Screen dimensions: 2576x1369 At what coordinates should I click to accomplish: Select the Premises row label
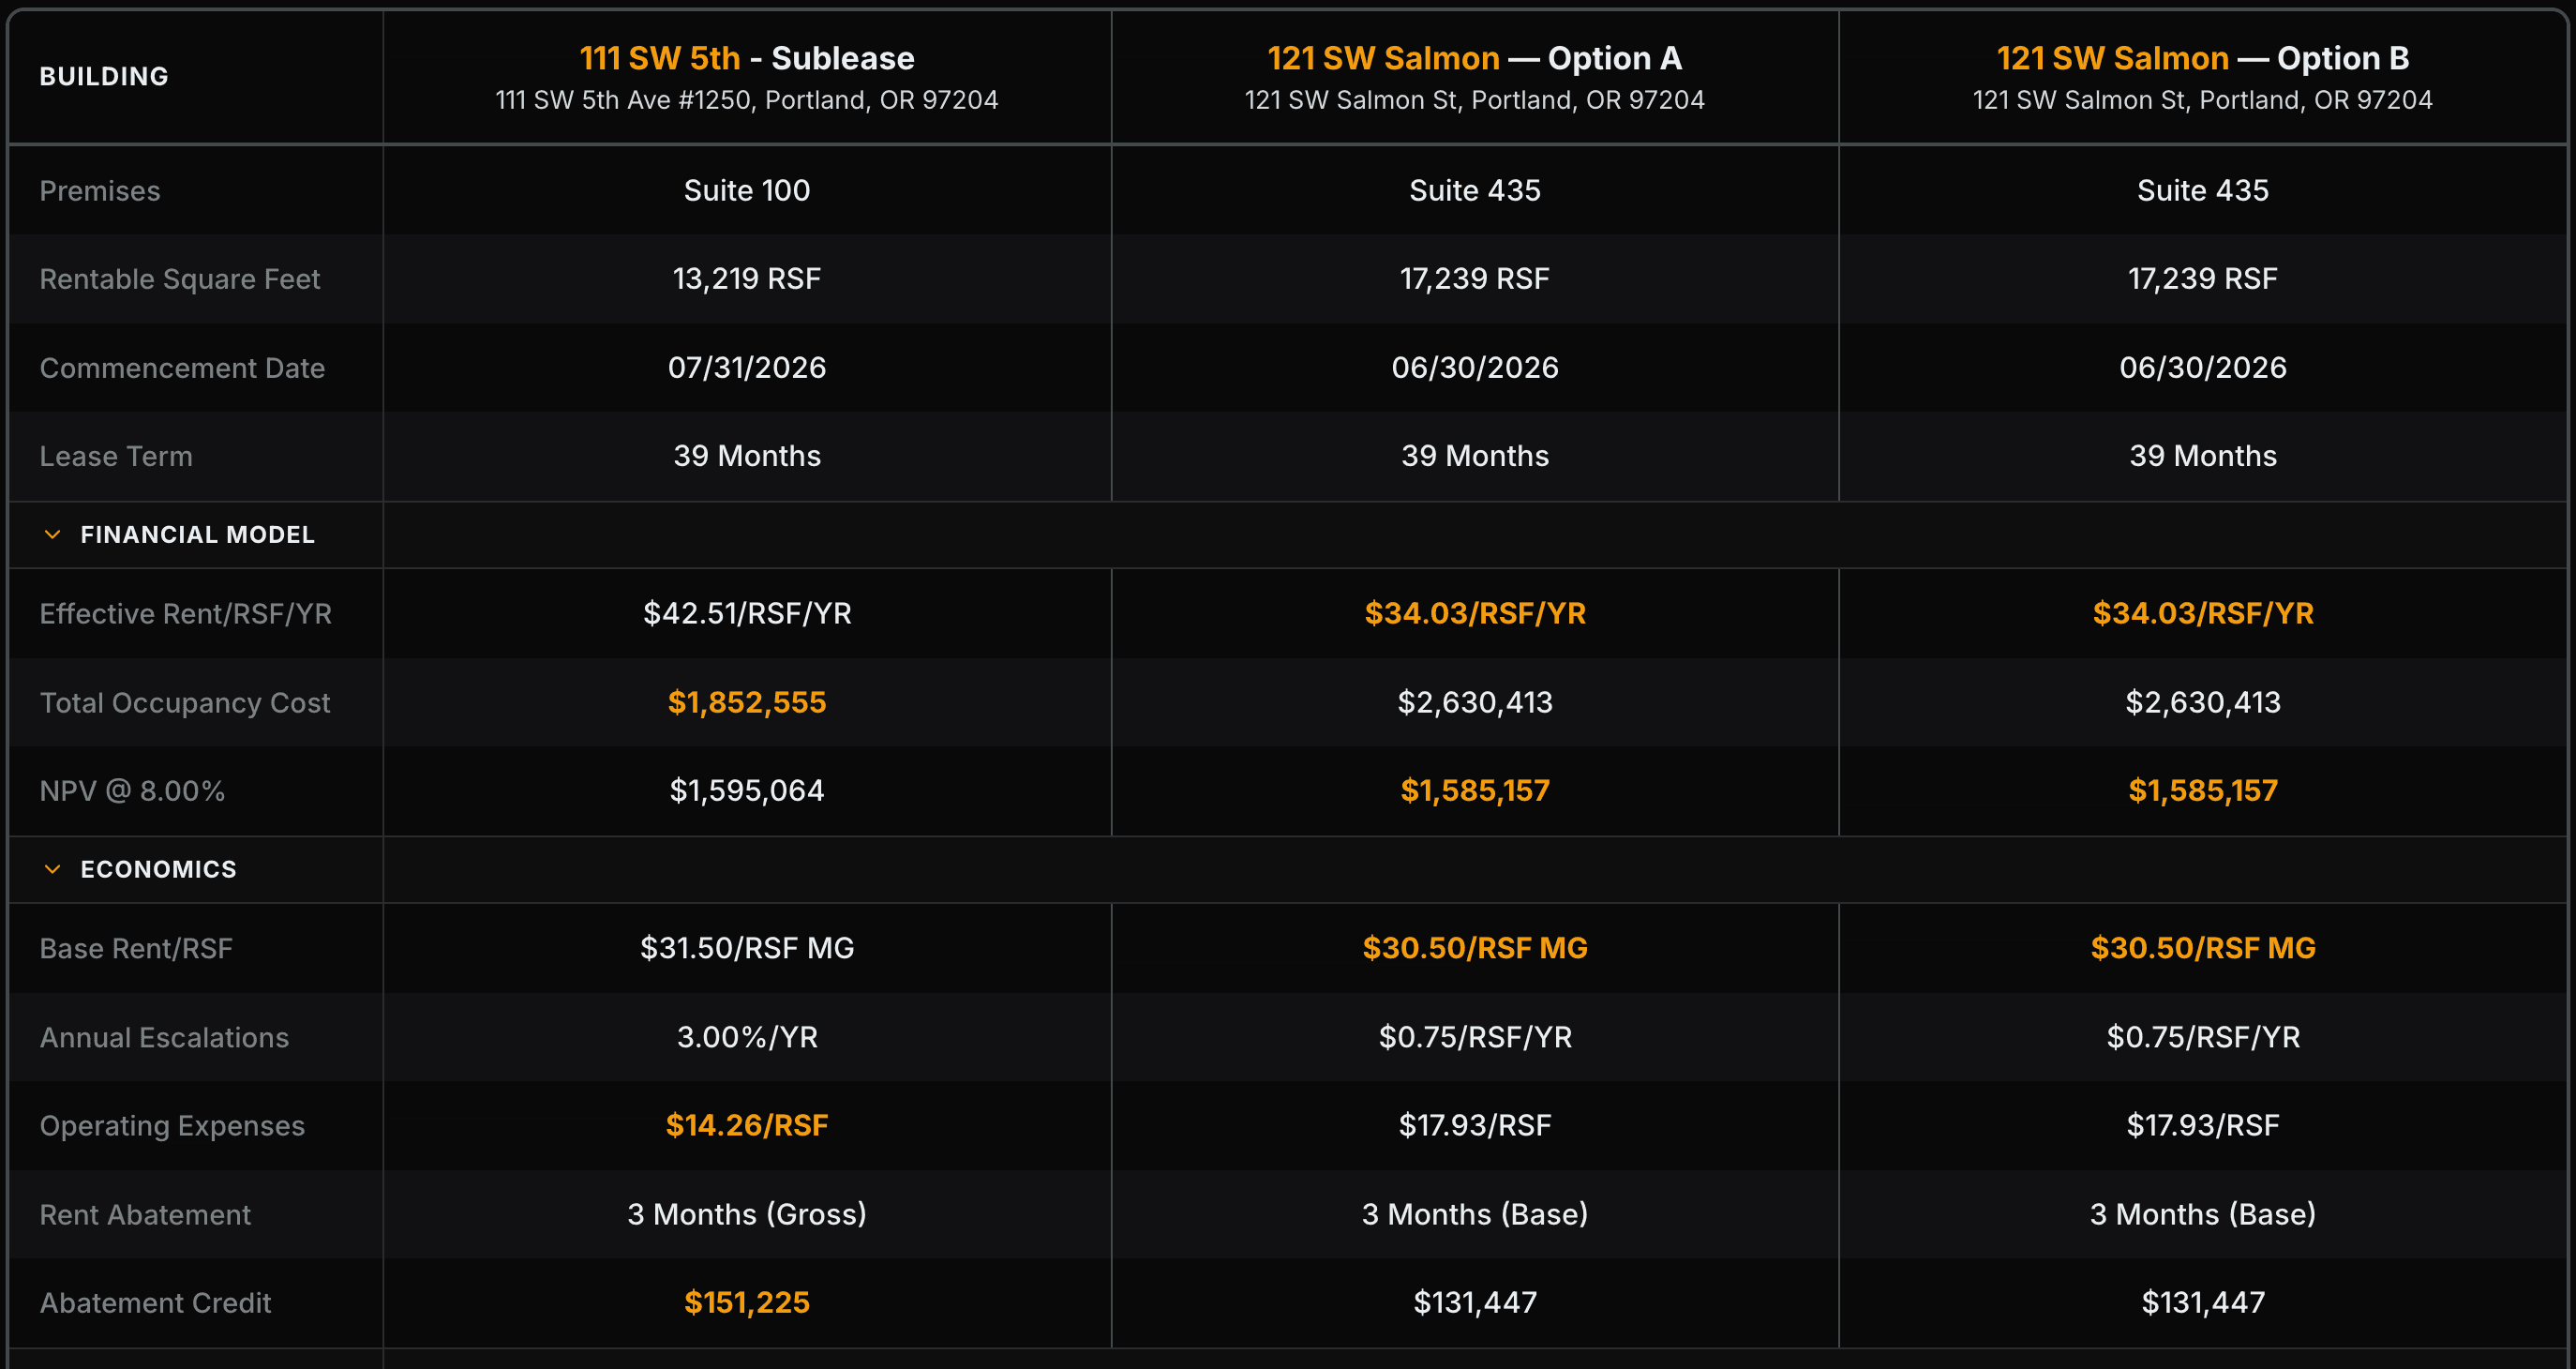pos(99,190)
